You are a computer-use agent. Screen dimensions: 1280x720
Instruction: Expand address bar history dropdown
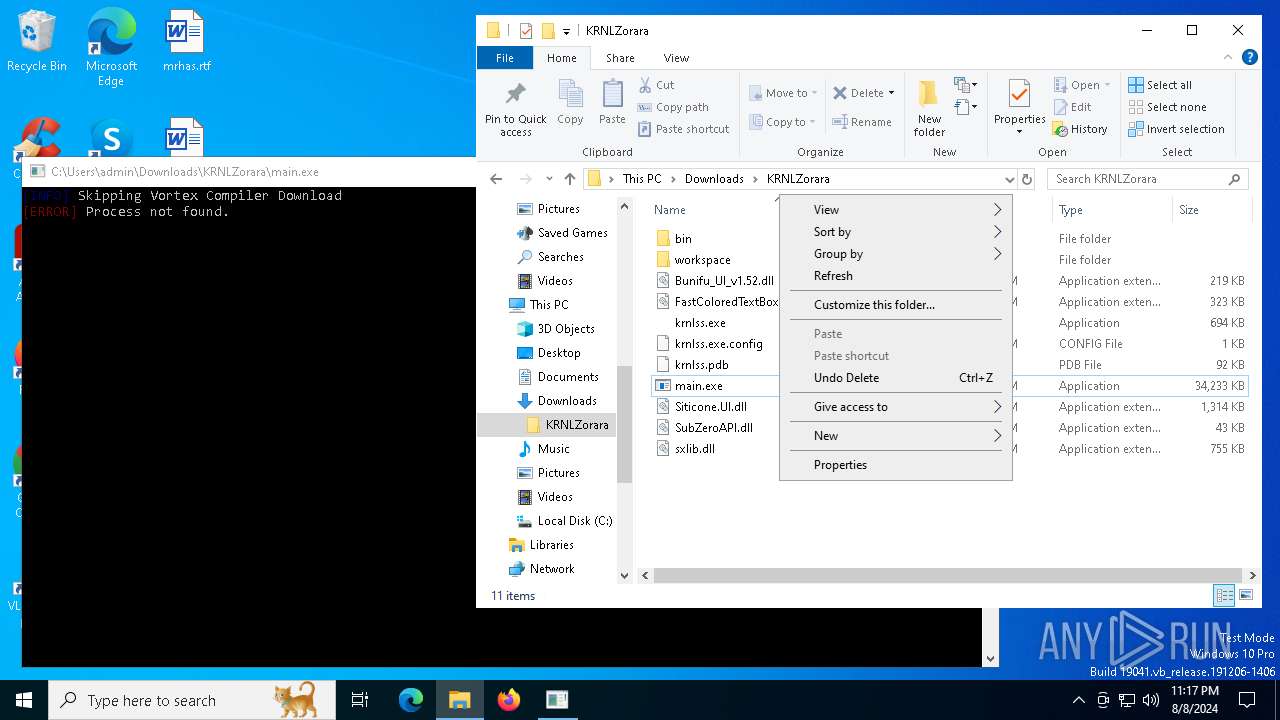click(1009, 179)
